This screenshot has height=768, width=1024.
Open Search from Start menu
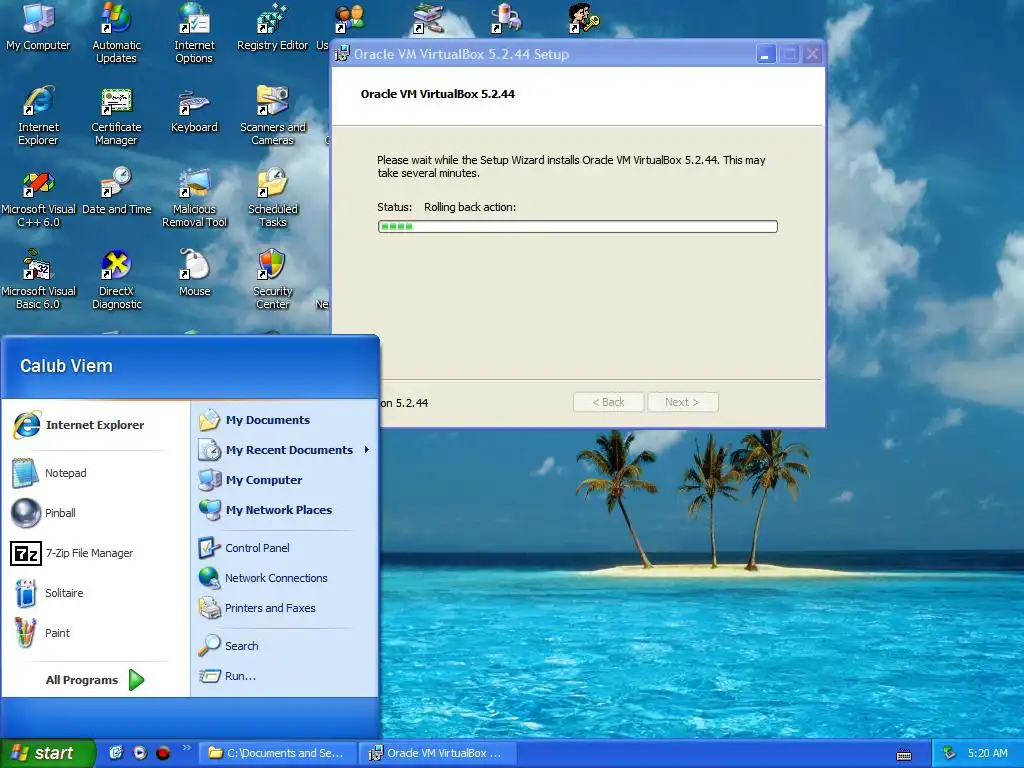click(284, 646)
